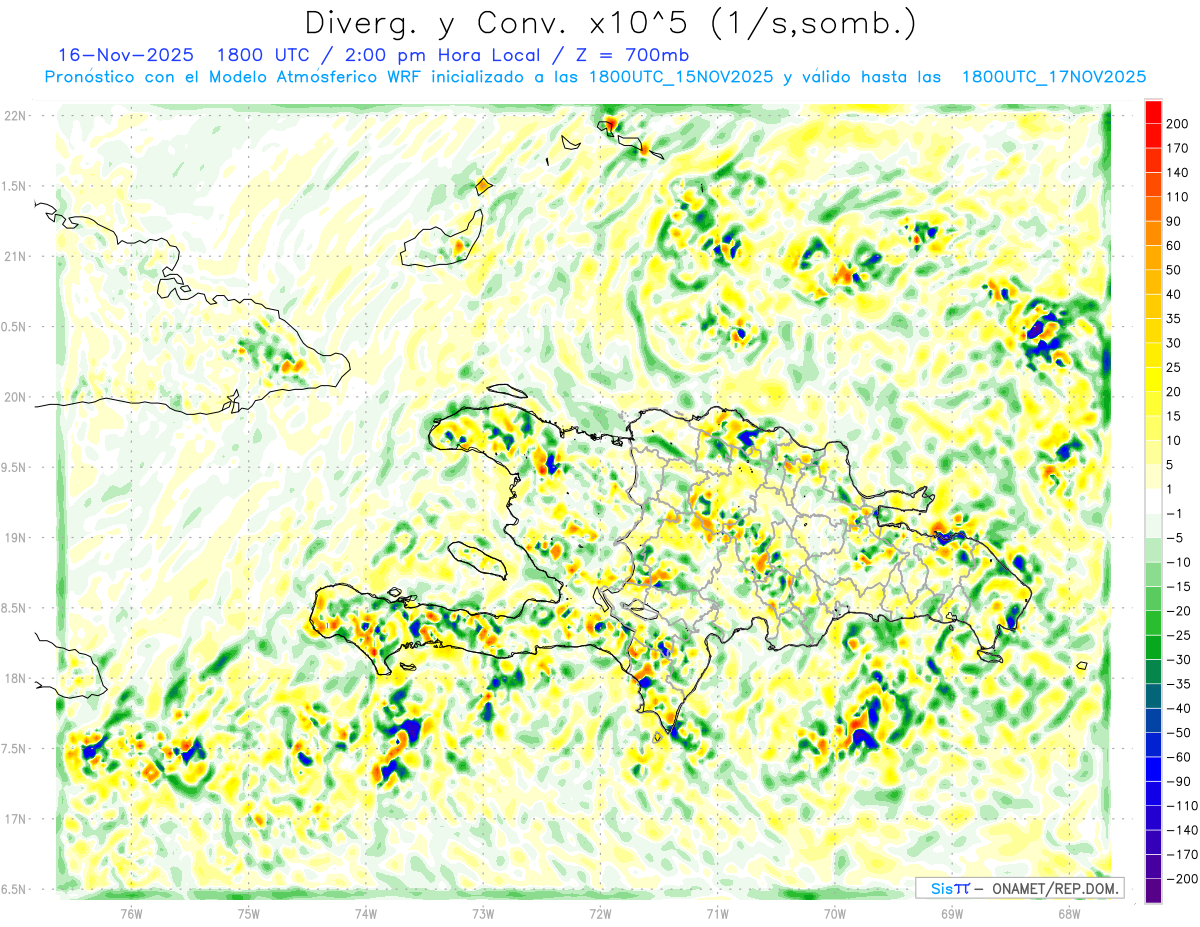
Task: Click valid-until time '1800UTC_17NOV2025'
Action: [1053, 77]
